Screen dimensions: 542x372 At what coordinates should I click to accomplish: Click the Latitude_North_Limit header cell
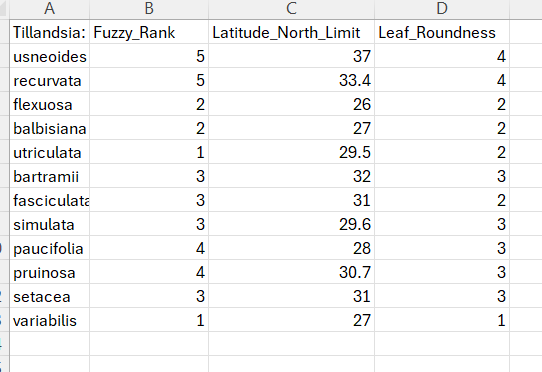291,32
